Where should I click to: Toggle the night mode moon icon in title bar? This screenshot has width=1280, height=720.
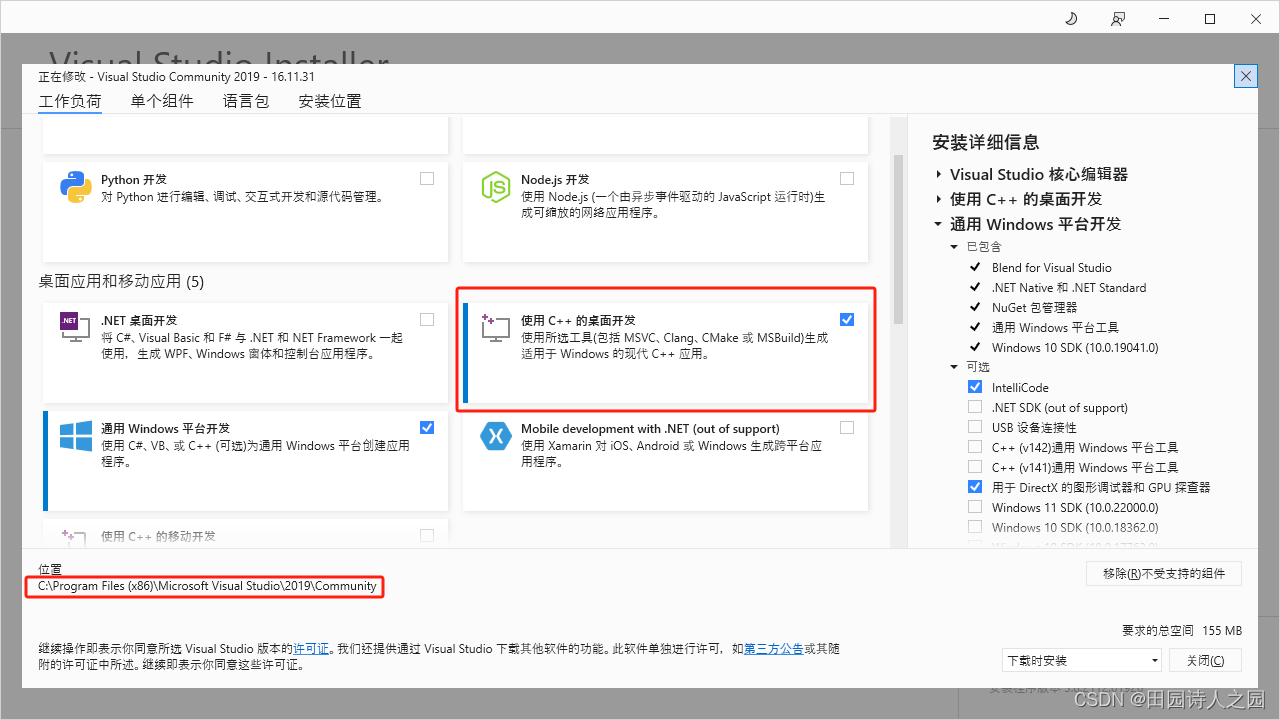[x=1070, y=19]
